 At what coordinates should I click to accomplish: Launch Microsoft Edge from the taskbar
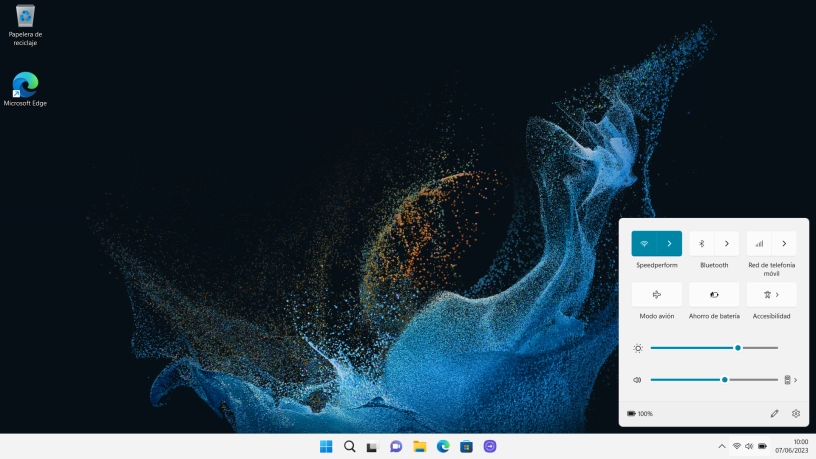pos(443,447)
